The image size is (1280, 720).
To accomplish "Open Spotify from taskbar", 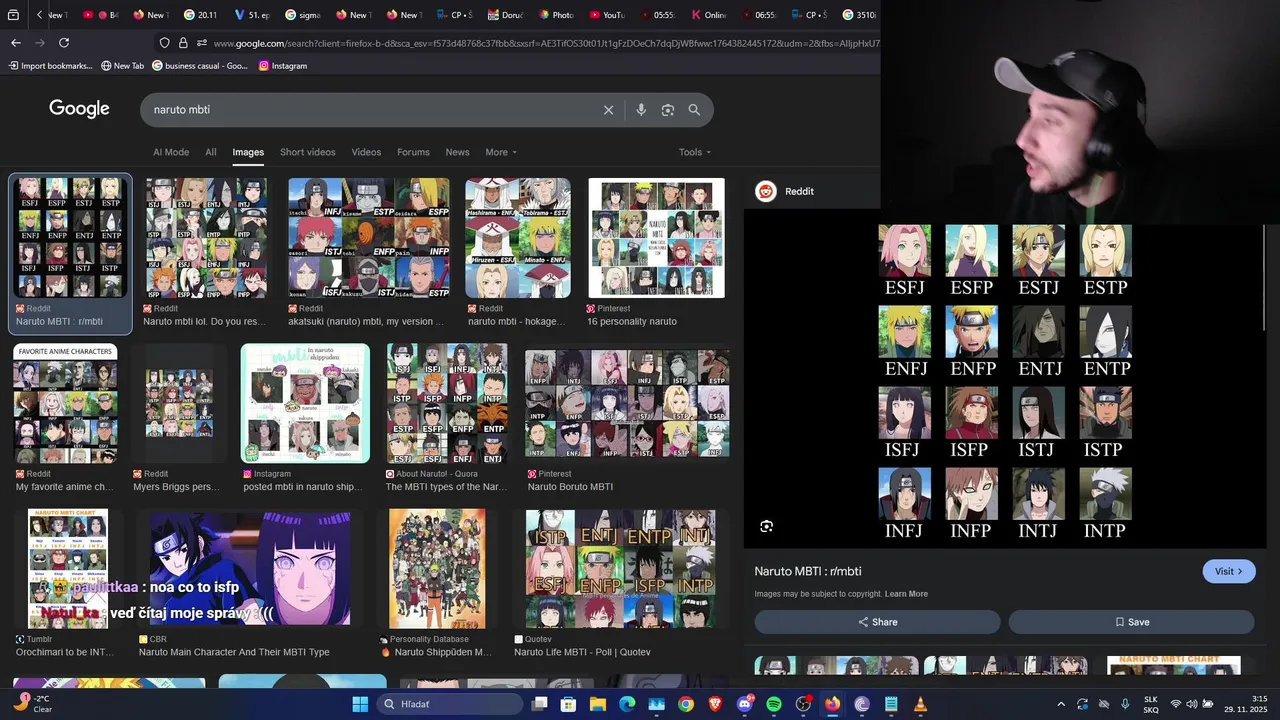I will (x=774, y=704).
